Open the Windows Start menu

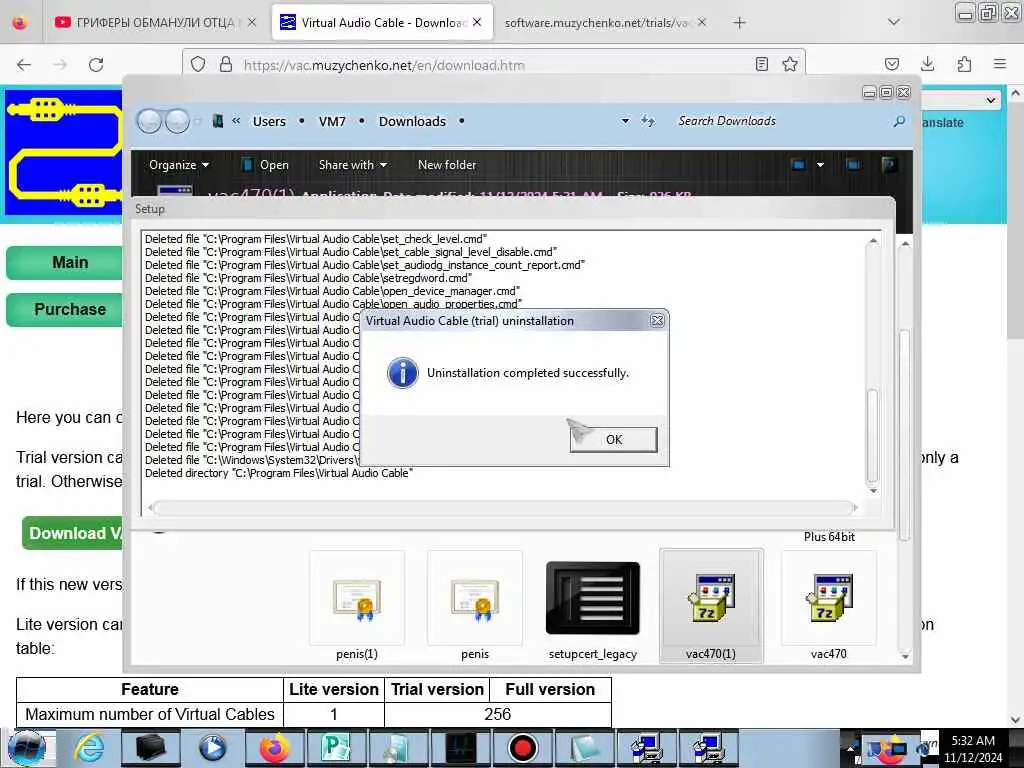(26, 748)
